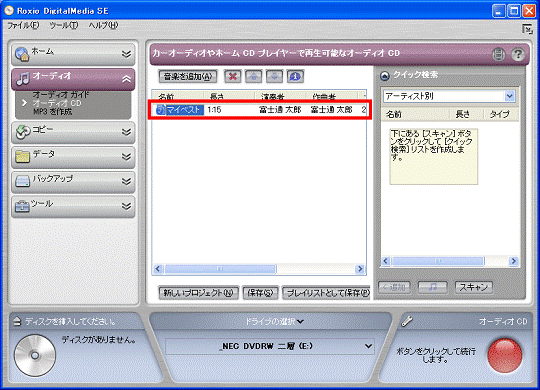The image size is (540, 390).
Task: Click quick search horizontal scrollbar thumb
Action: (x=438, y=261)
